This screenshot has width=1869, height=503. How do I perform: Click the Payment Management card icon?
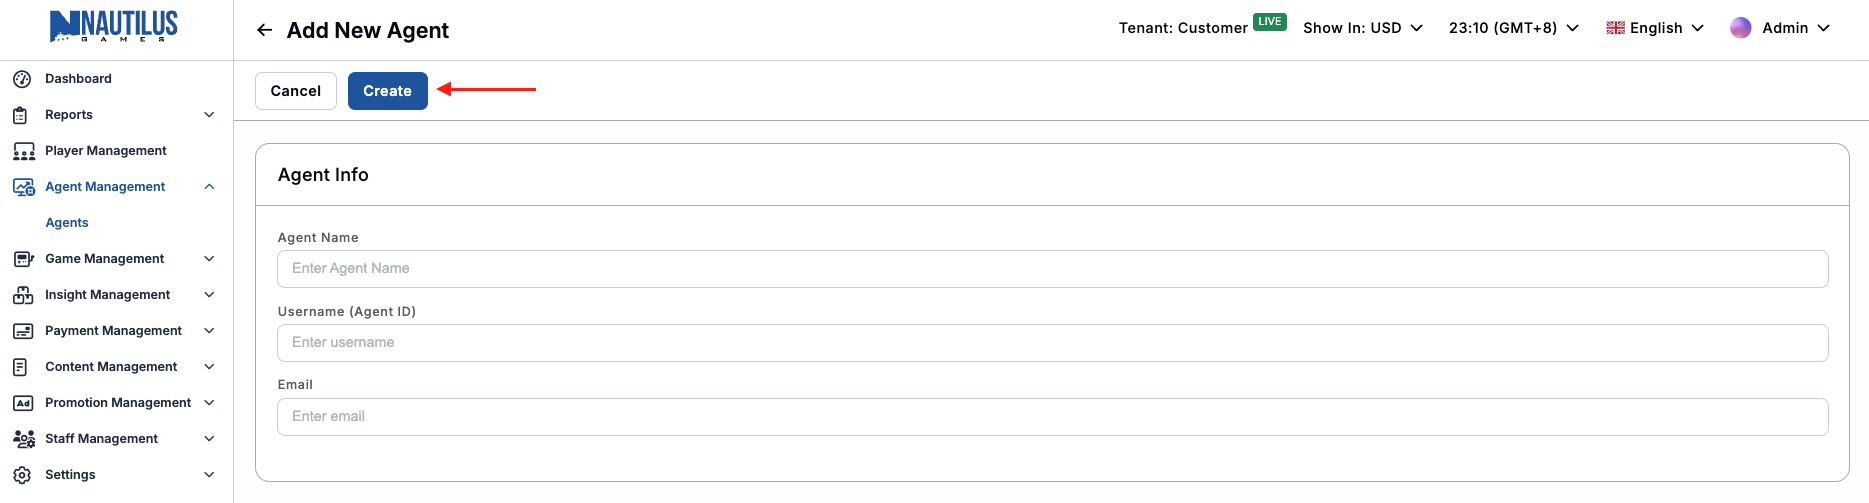tap(23, 331)
